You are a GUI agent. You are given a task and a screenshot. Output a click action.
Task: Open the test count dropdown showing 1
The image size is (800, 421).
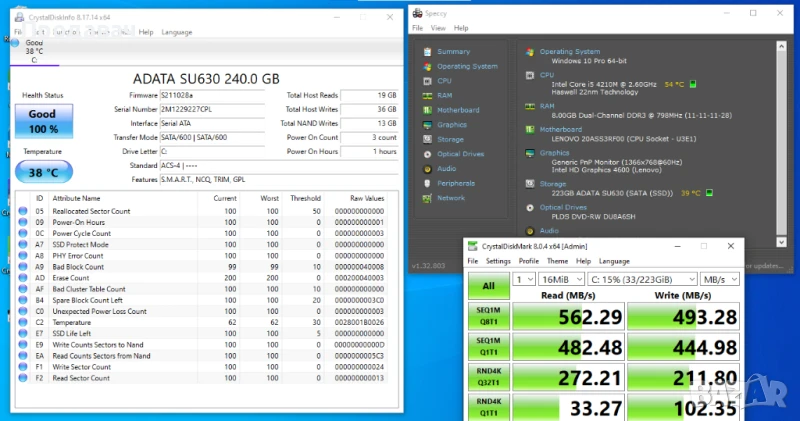click(523, 279)
